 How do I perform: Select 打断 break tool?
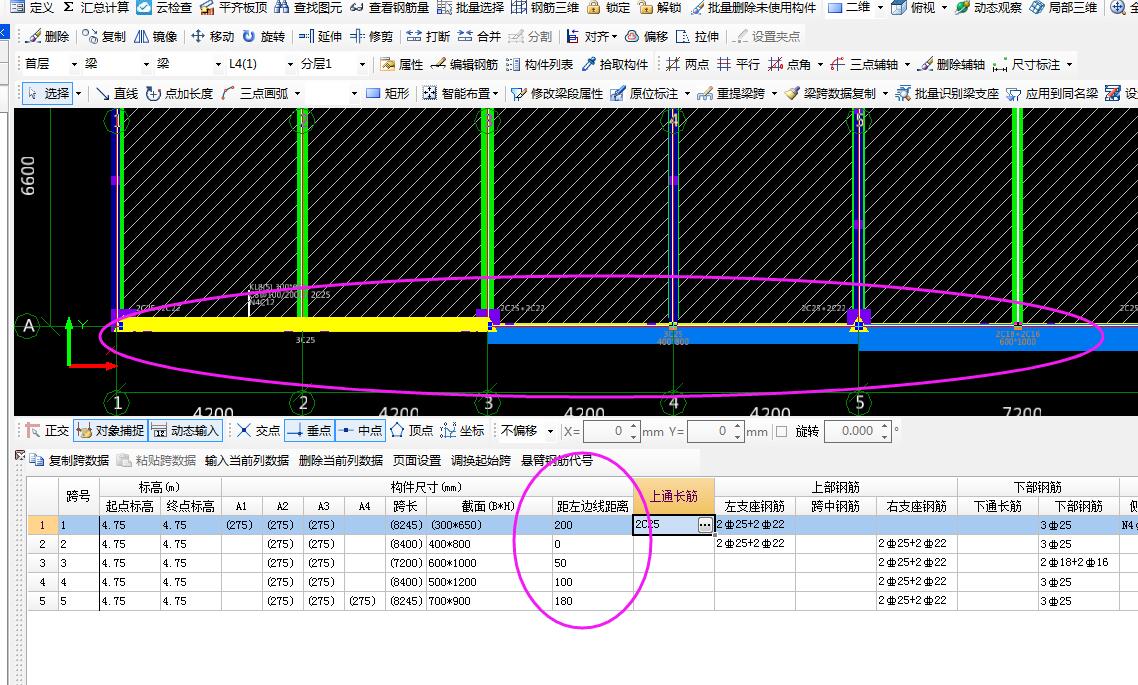point(428,36)
